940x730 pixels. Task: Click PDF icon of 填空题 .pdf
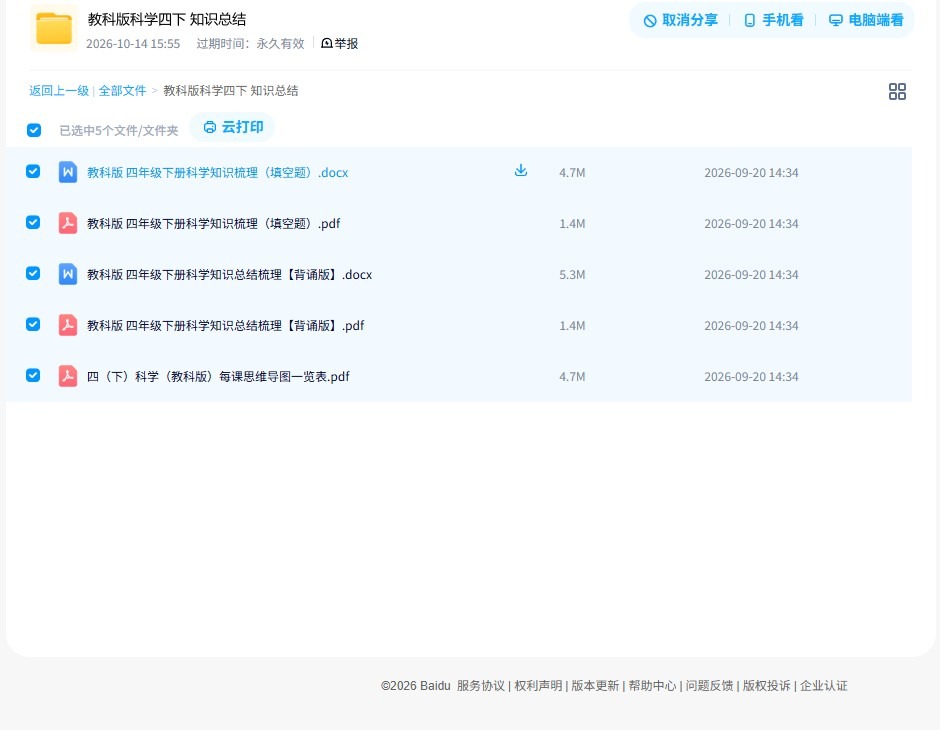tap(68, 223)
